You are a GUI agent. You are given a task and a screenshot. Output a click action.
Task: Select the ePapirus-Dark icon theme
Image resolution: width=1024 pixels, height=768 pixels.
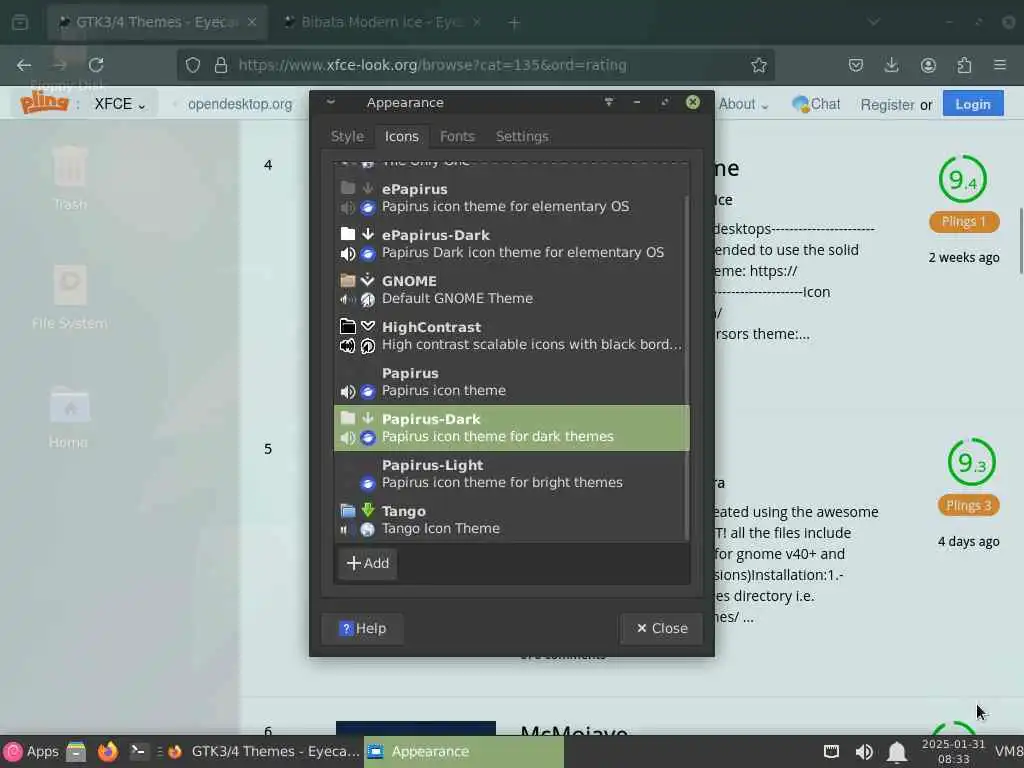coord(511,244)
